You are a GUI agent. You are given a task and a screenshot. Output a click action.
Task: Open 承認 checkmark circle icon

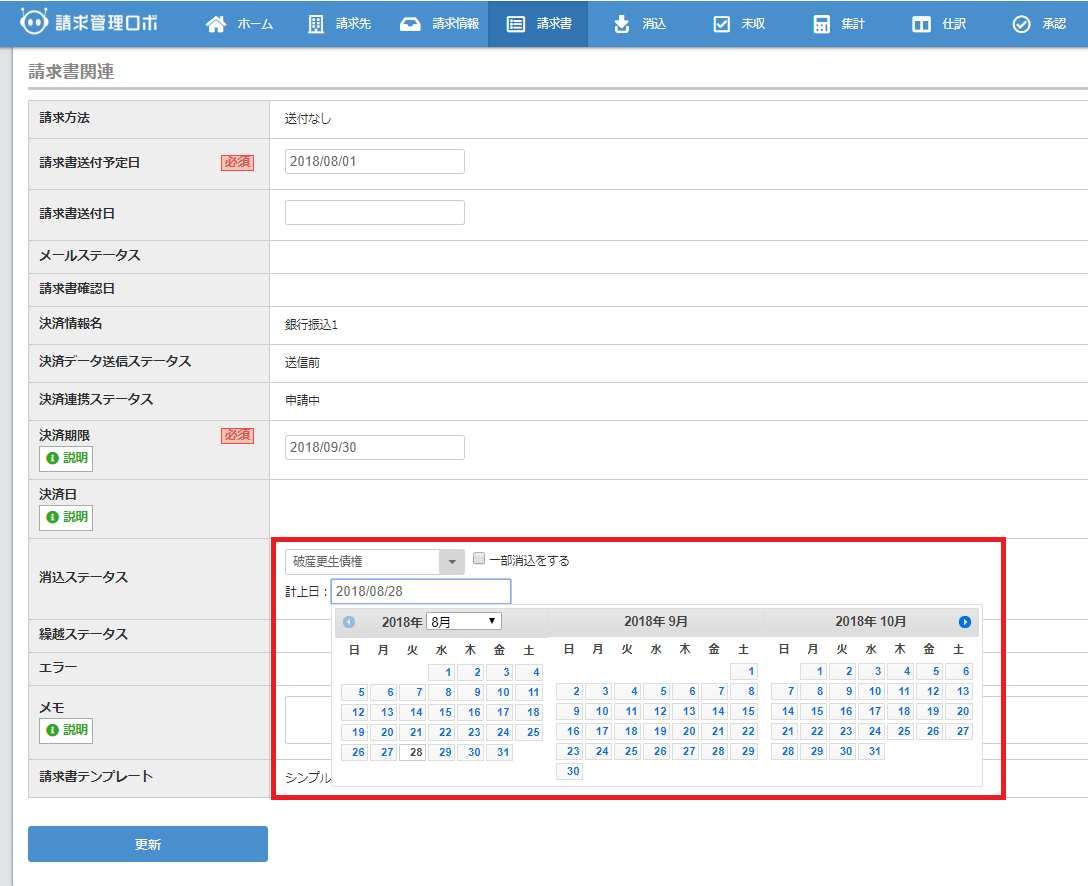[1021, 24]
